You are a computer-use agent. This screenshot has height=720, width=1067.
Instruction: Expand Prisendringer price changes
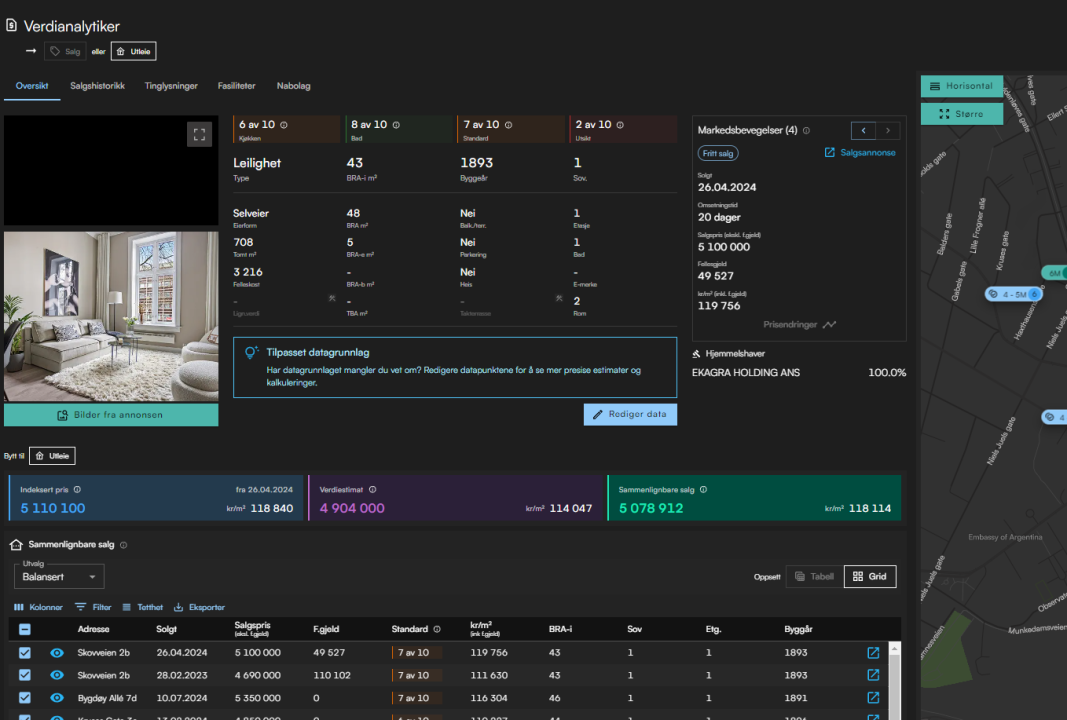click(x=799, y=325)
